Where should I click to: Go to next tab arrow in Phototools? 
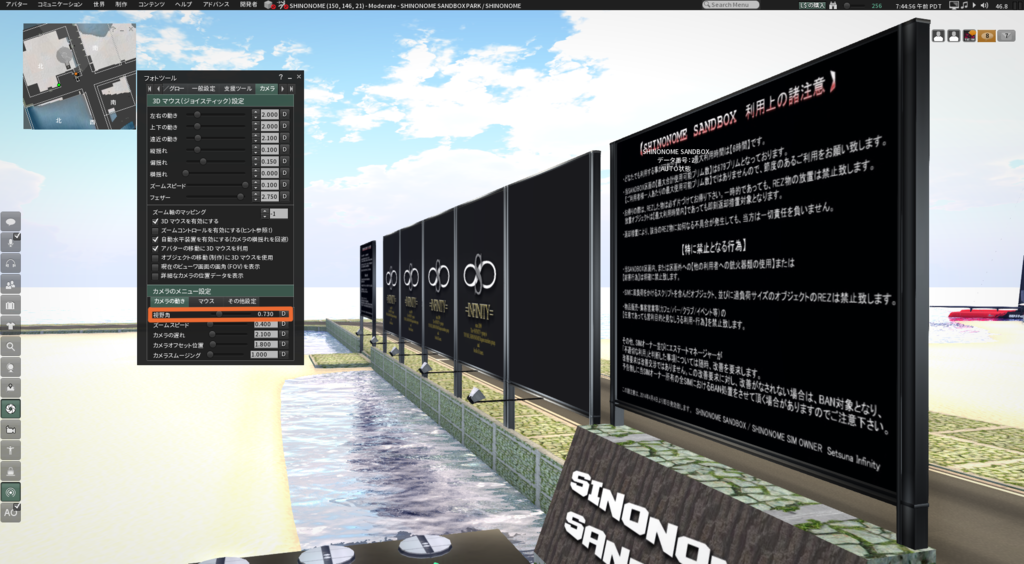click(283, 88)
